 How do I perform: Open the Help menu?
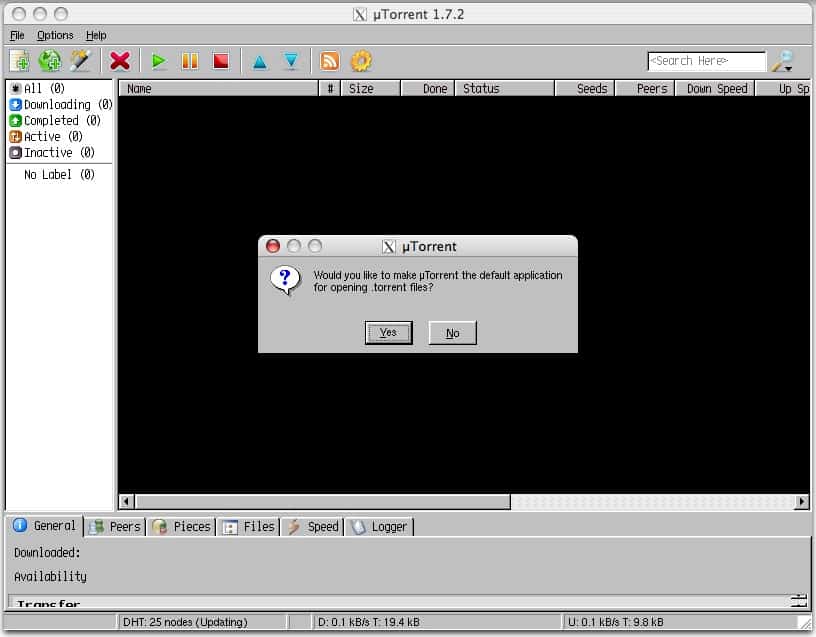pyautogui.click(x=96, y=35)
